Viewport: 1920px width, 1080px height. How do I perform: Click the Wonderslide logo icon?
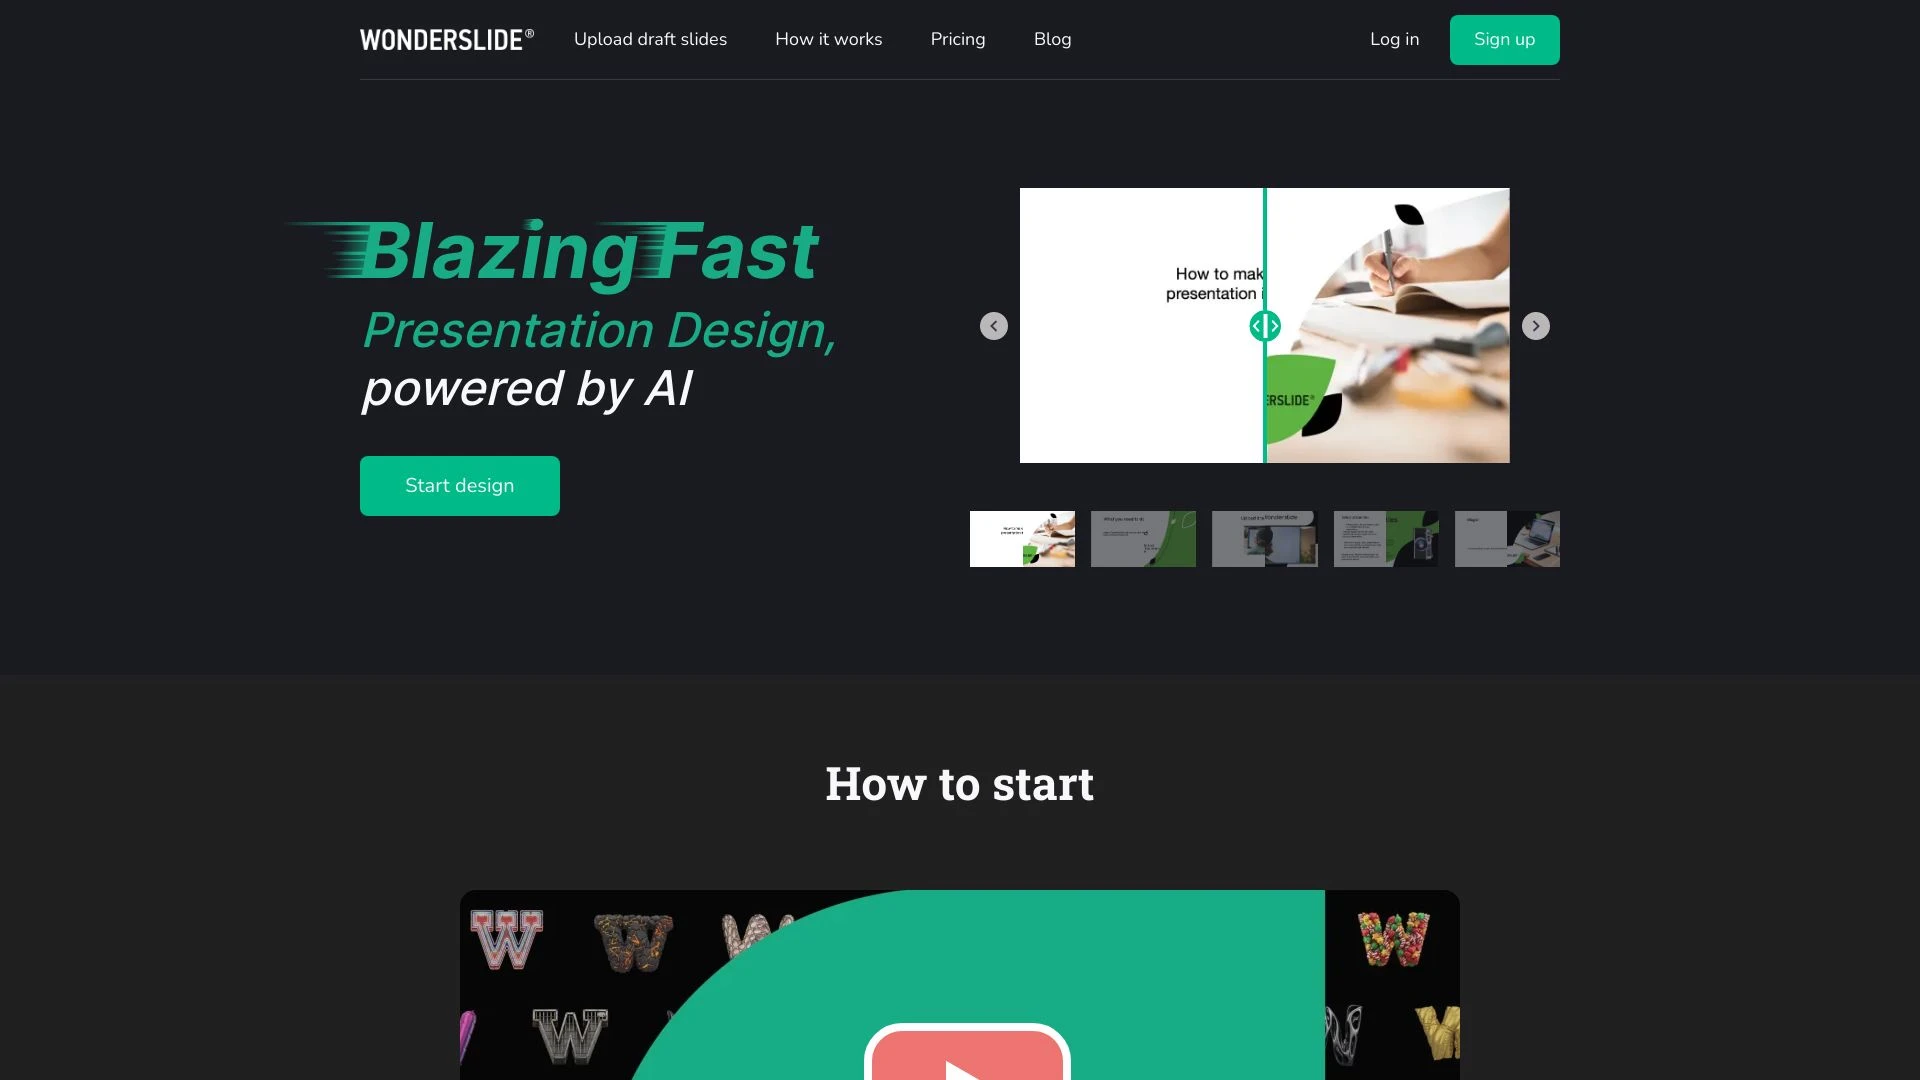pyautogui.click(x=446, y=40)
